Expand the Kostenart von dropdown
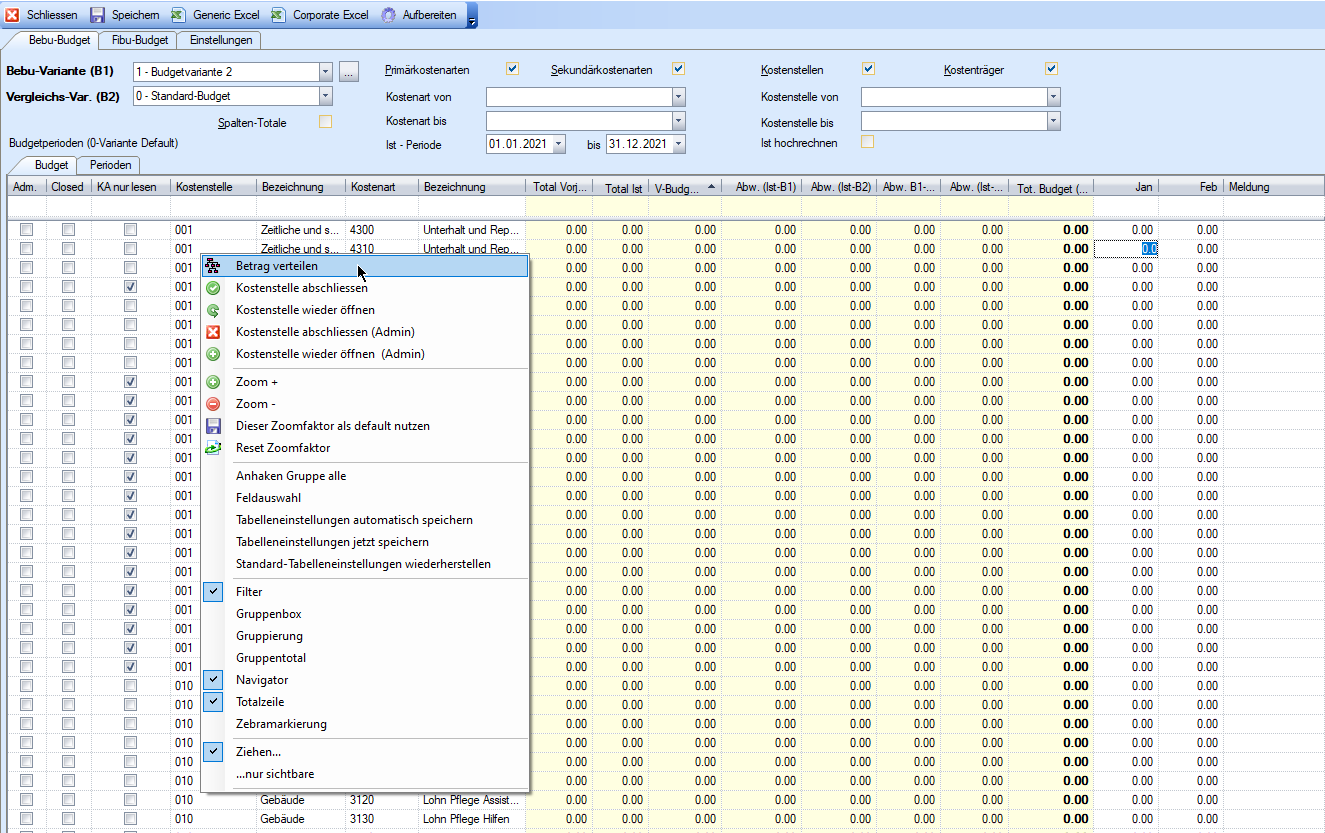Viewport: 1325px width, 833px height. (679, 97)
